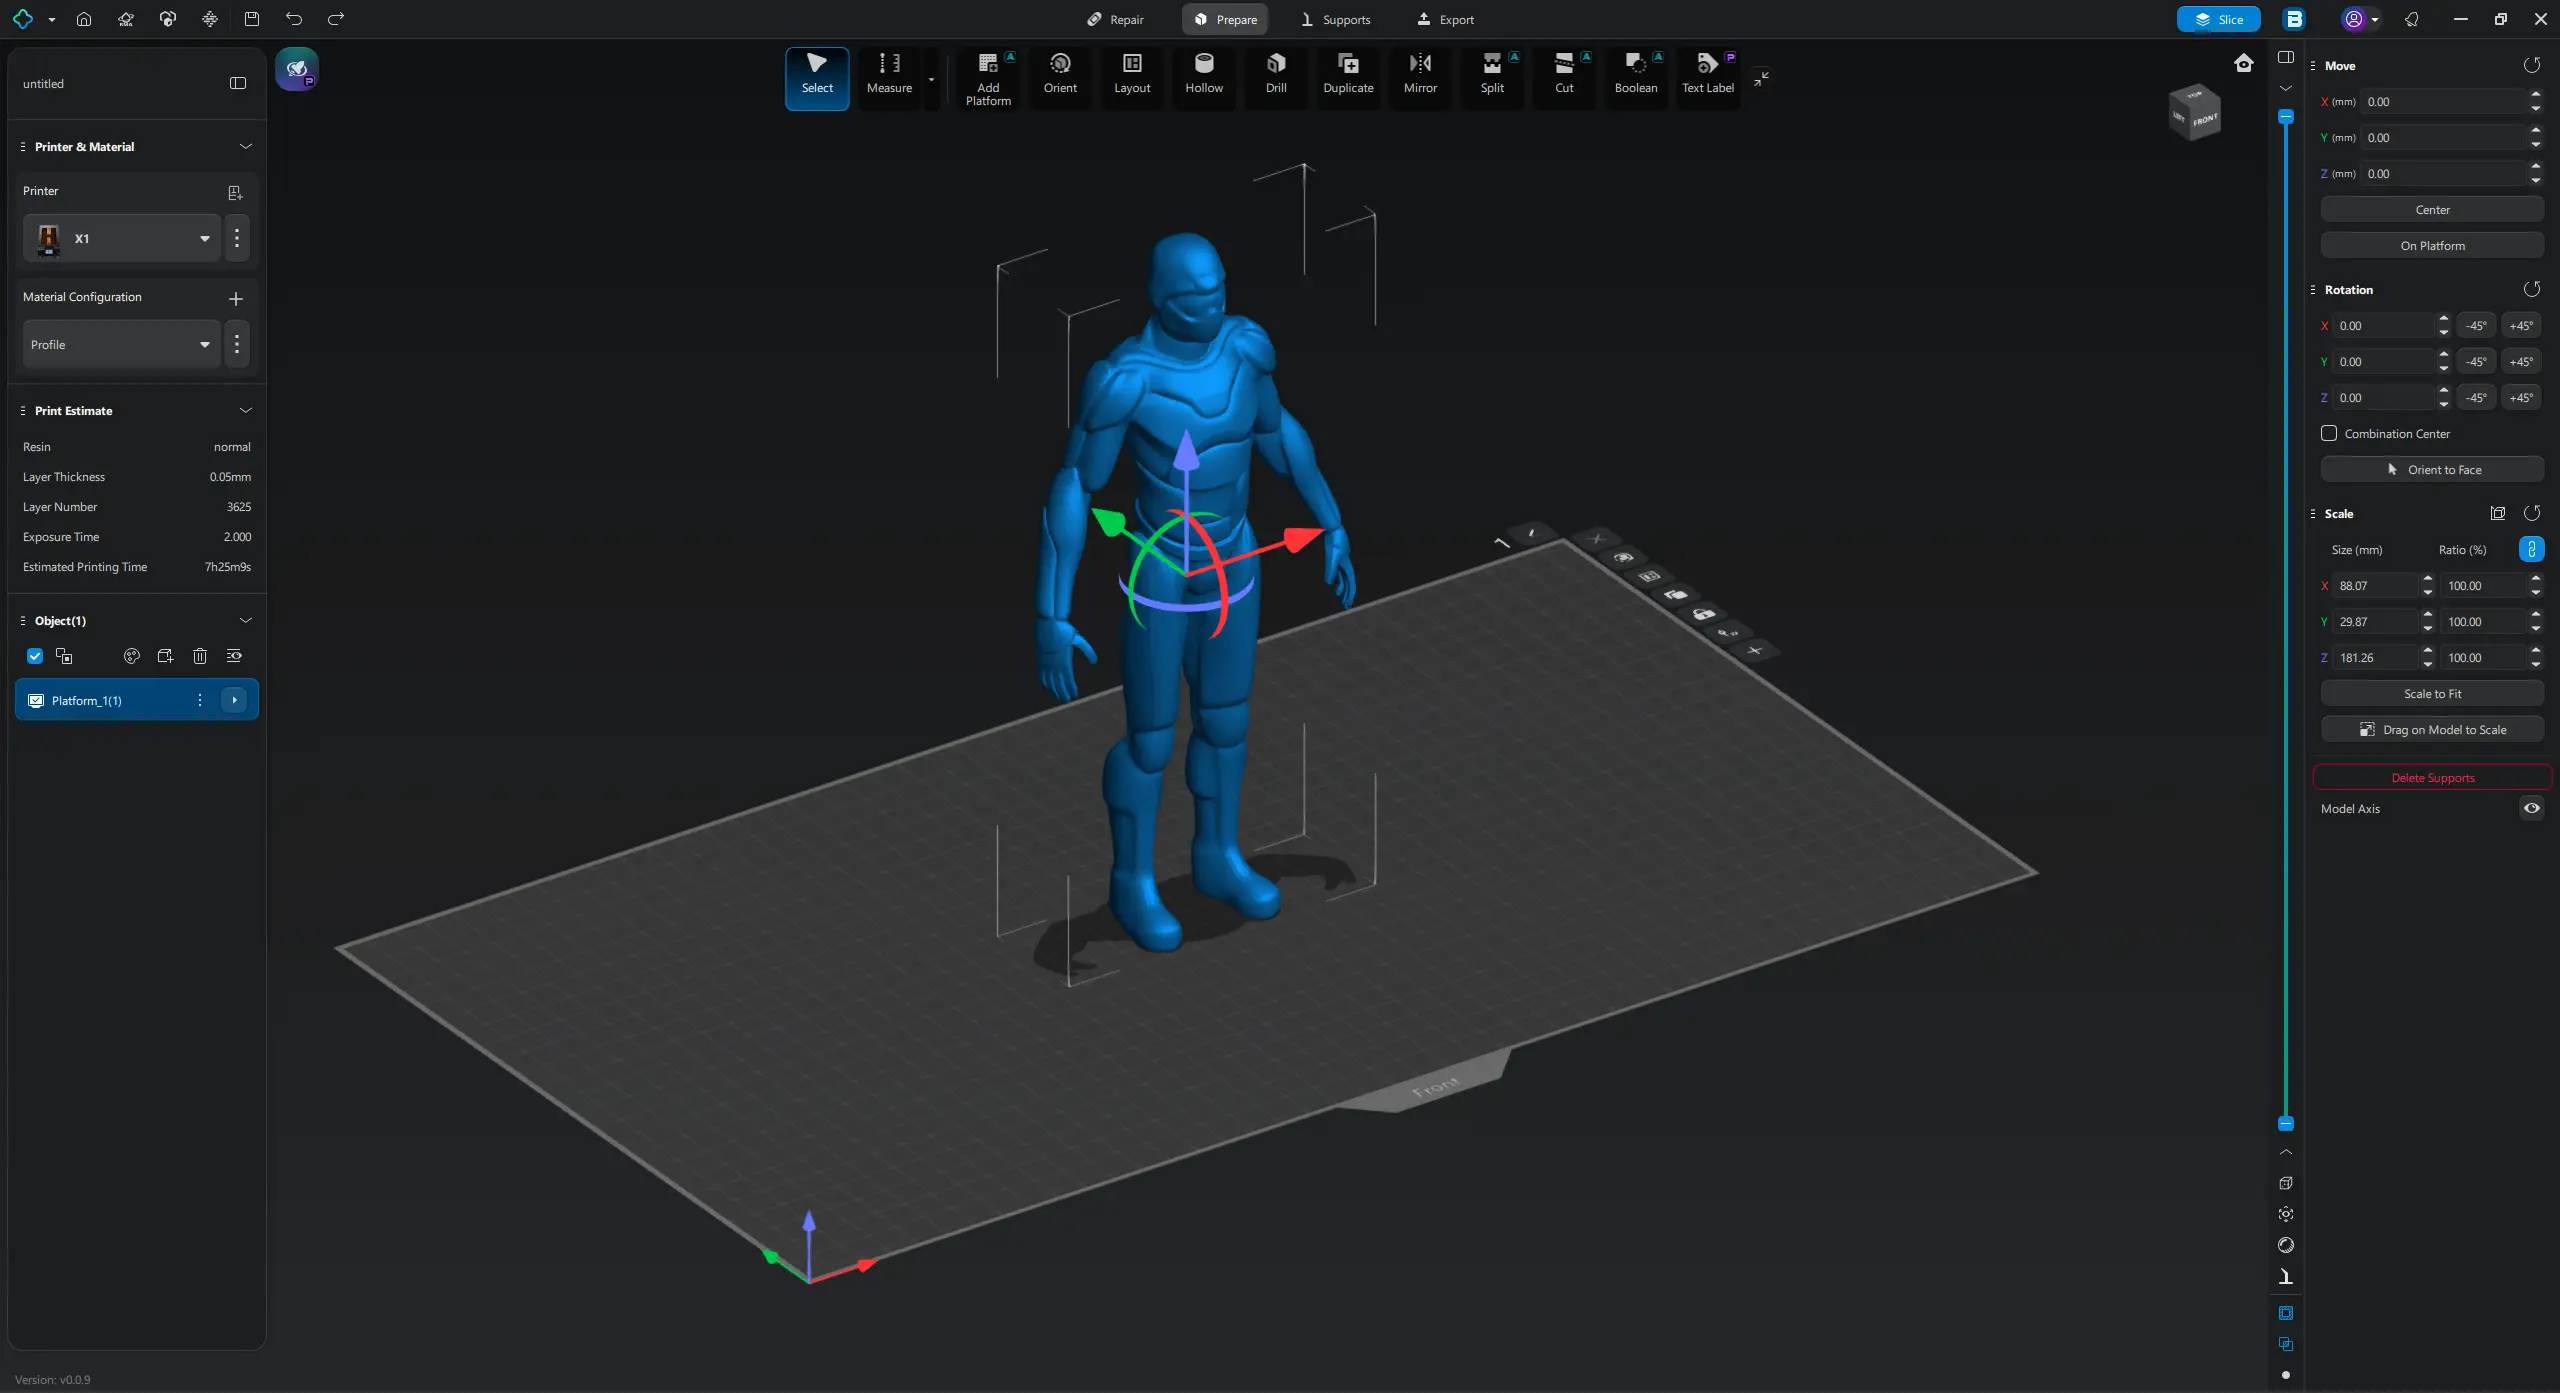The height and width of the screenshot is (1393, 2560).
Task: Toggle the scale ratio lock
Action: tap(2532, 549)
